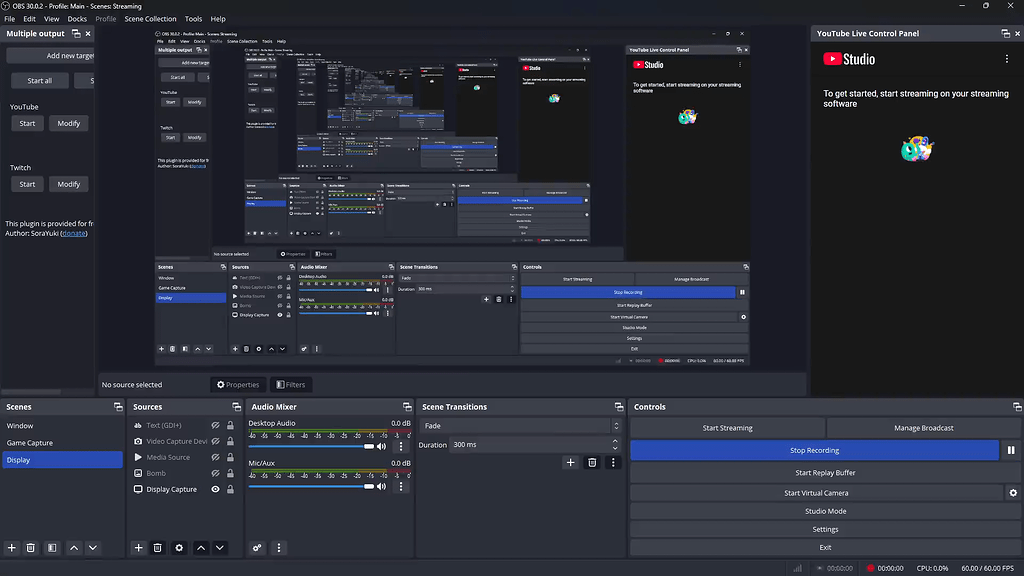Open the Fade transition dropdown
Image resolution: width=1024 pixels, height=576 pixels.
(520, 426)
